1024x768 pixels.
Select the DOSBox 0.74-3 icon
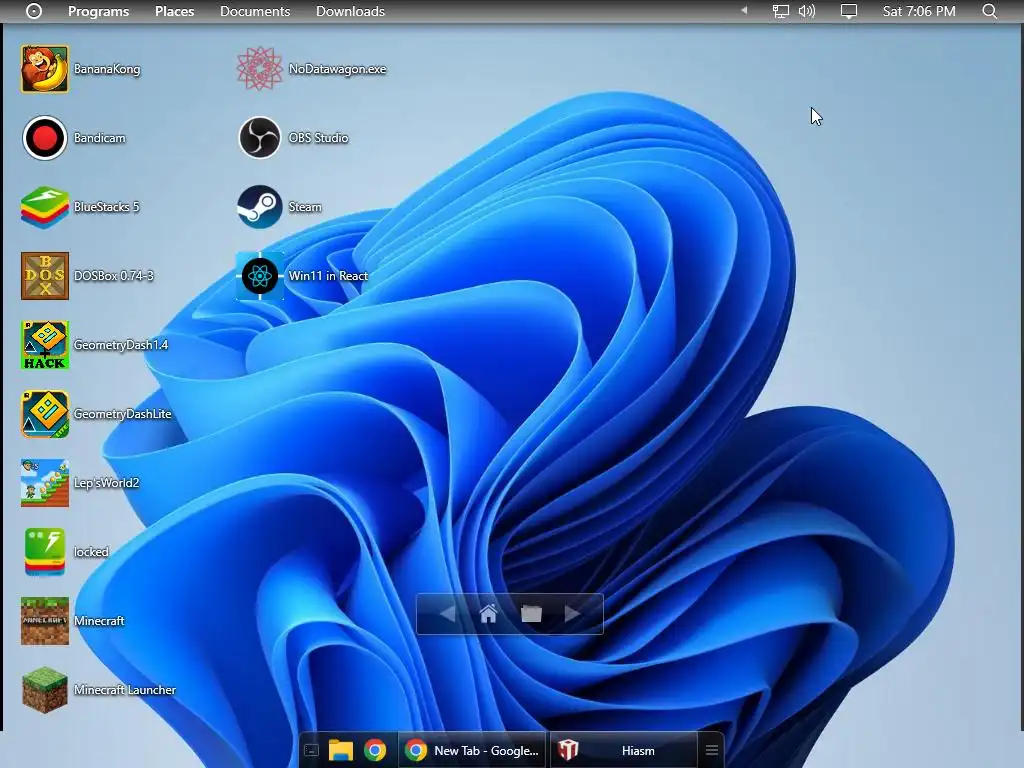click(x=44, y=276)
